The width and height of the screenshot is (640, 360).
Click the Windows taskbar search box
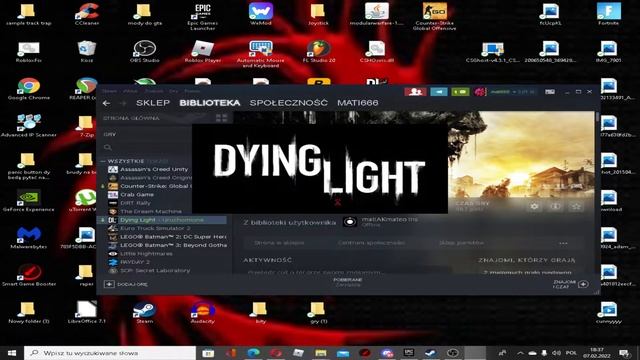[x=110, y=353]
